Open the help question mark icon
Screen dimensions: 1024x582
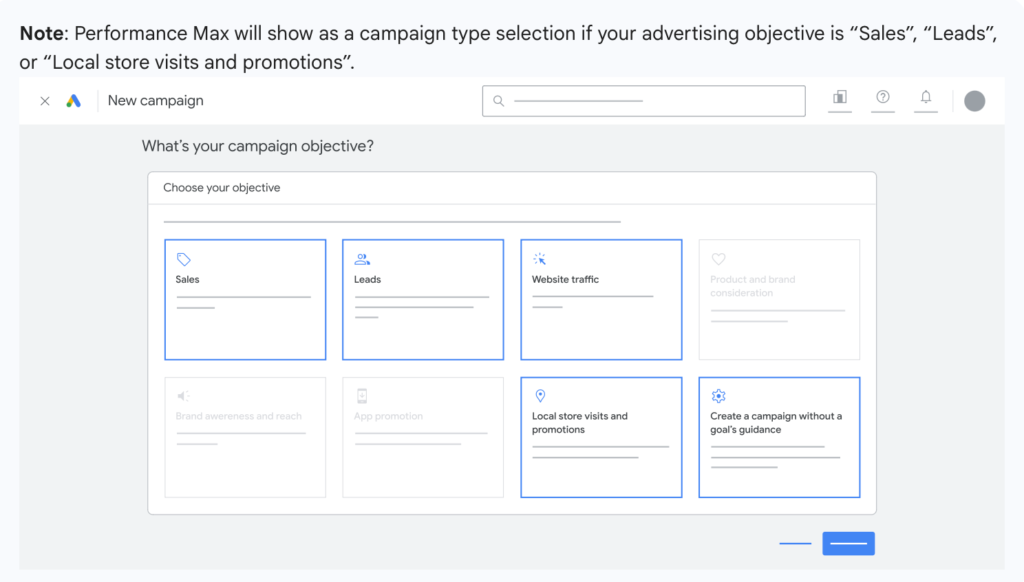[x=883, y=97]
